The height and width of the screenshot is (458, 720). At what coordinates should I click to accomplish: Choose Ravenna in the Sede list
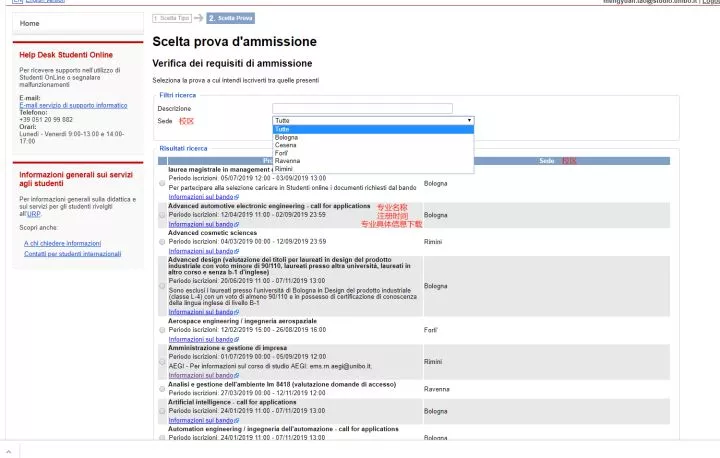pyautogui.click(x=373, y=161)
